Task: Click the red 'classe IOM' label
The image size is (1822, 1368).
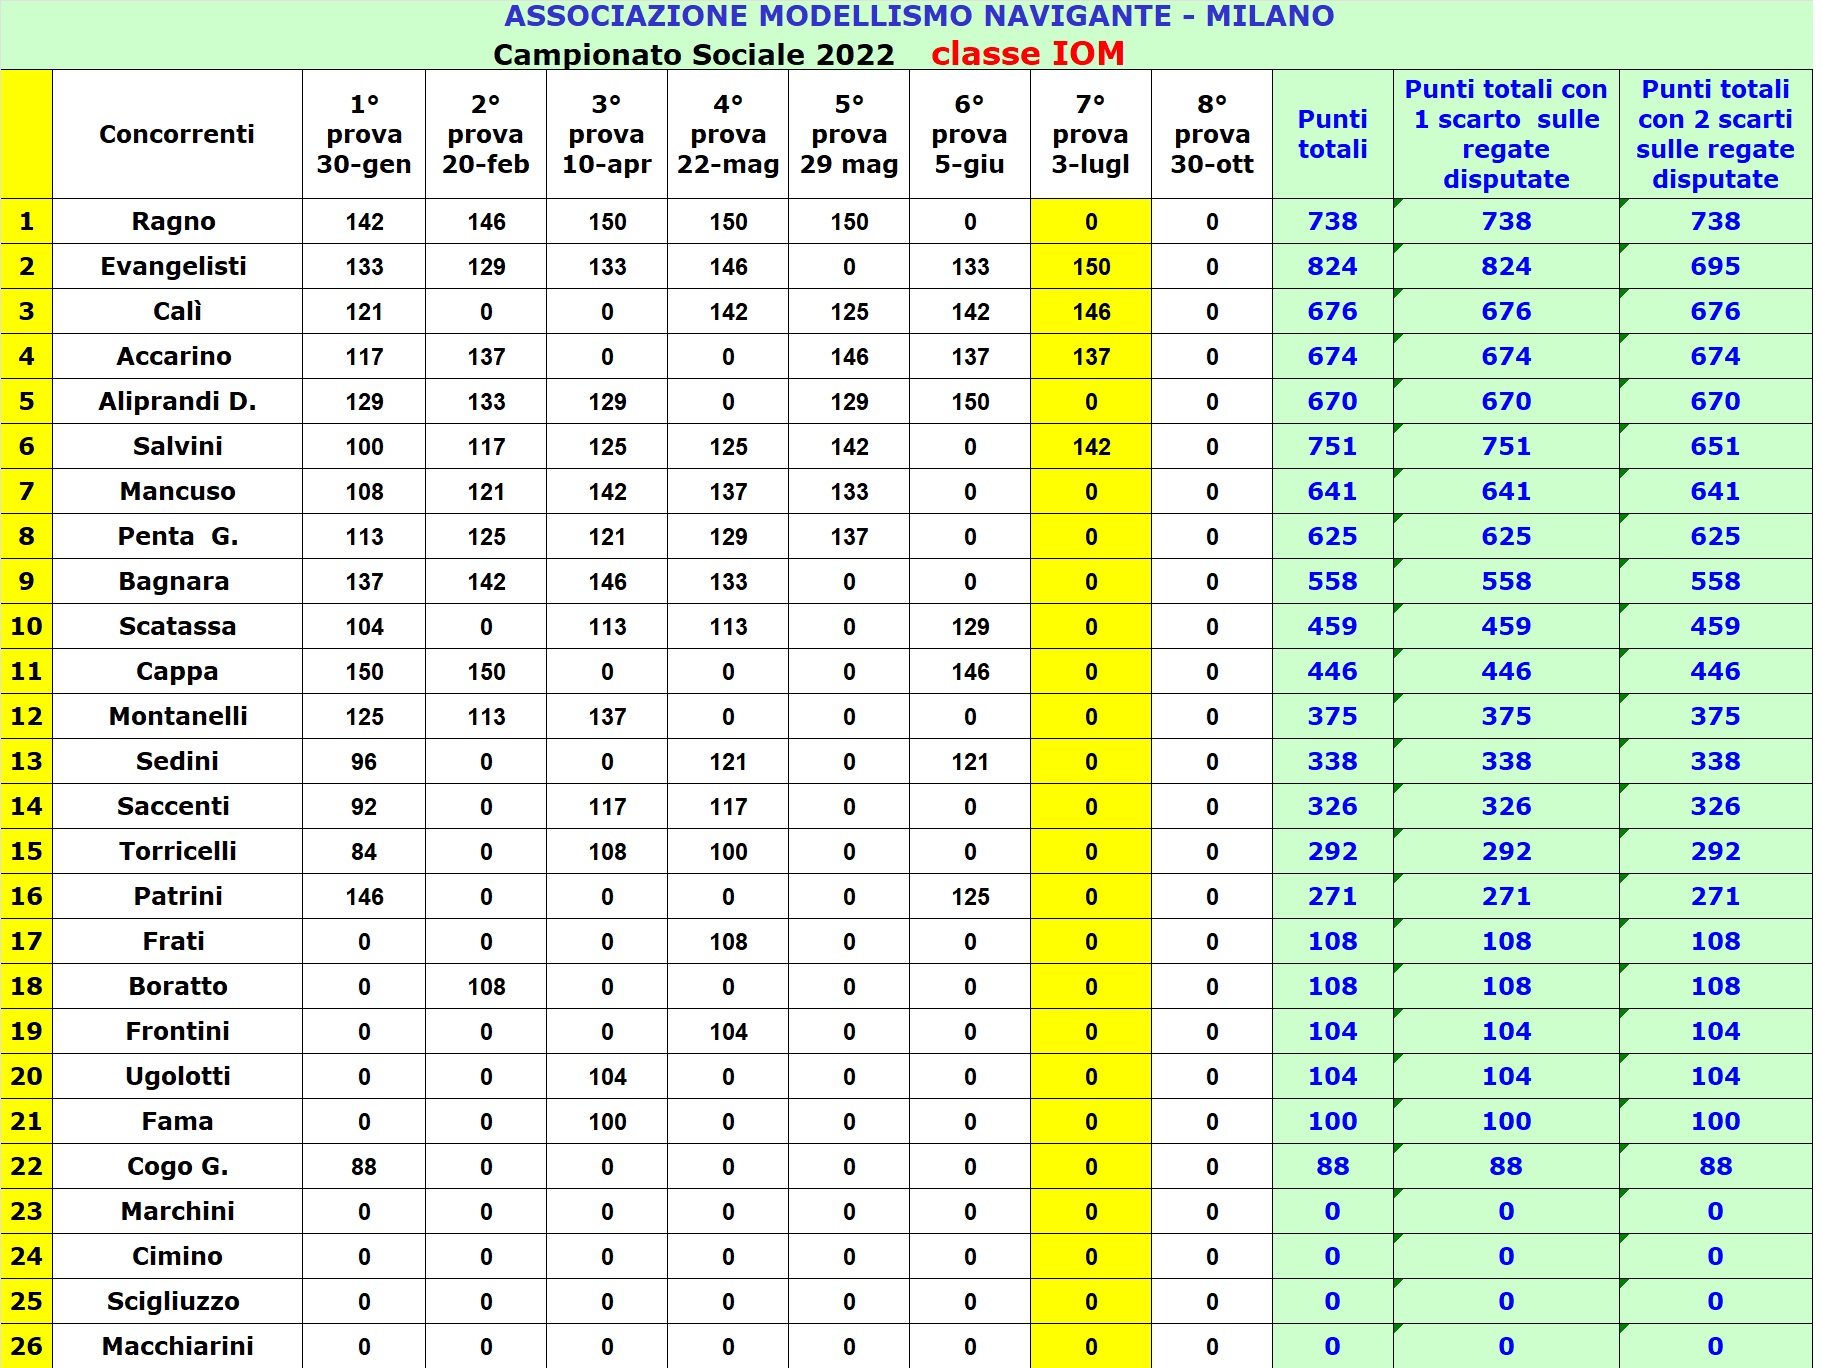Action: 1028,53
